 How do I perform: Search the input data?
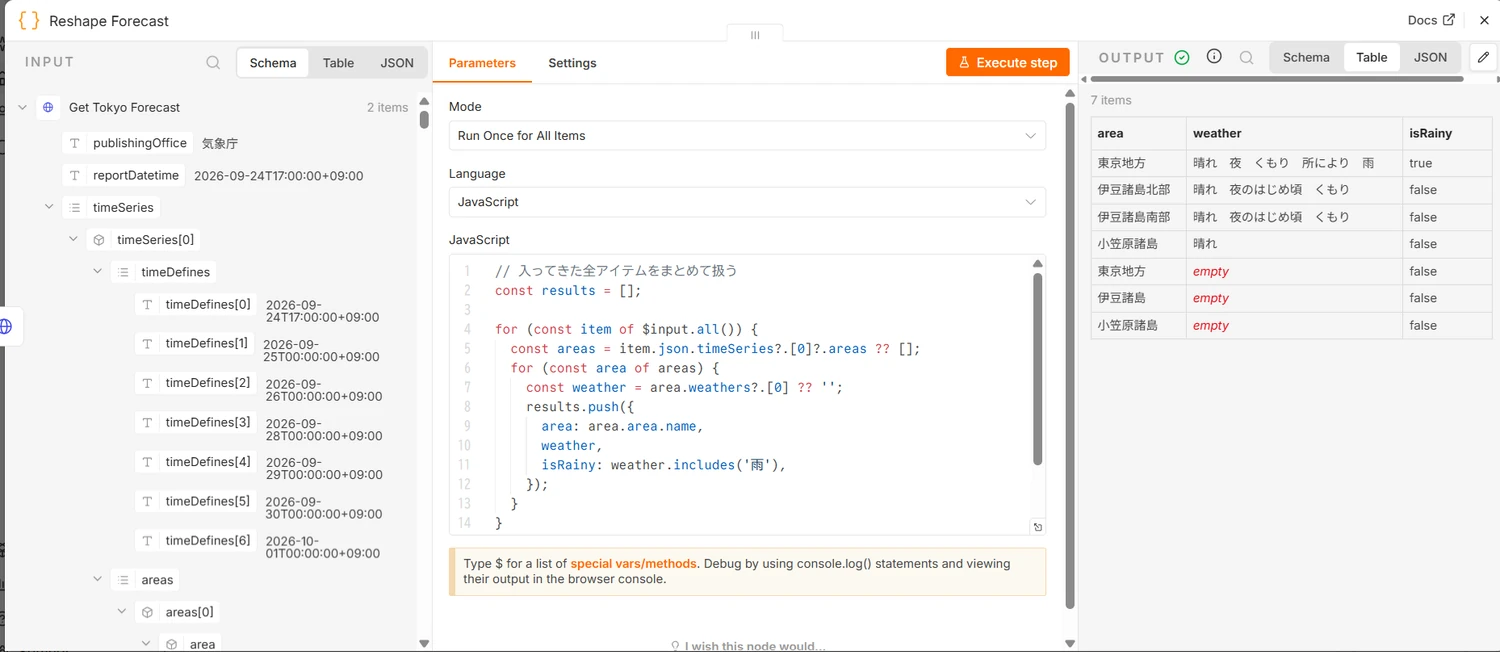(x=213, y=62)
